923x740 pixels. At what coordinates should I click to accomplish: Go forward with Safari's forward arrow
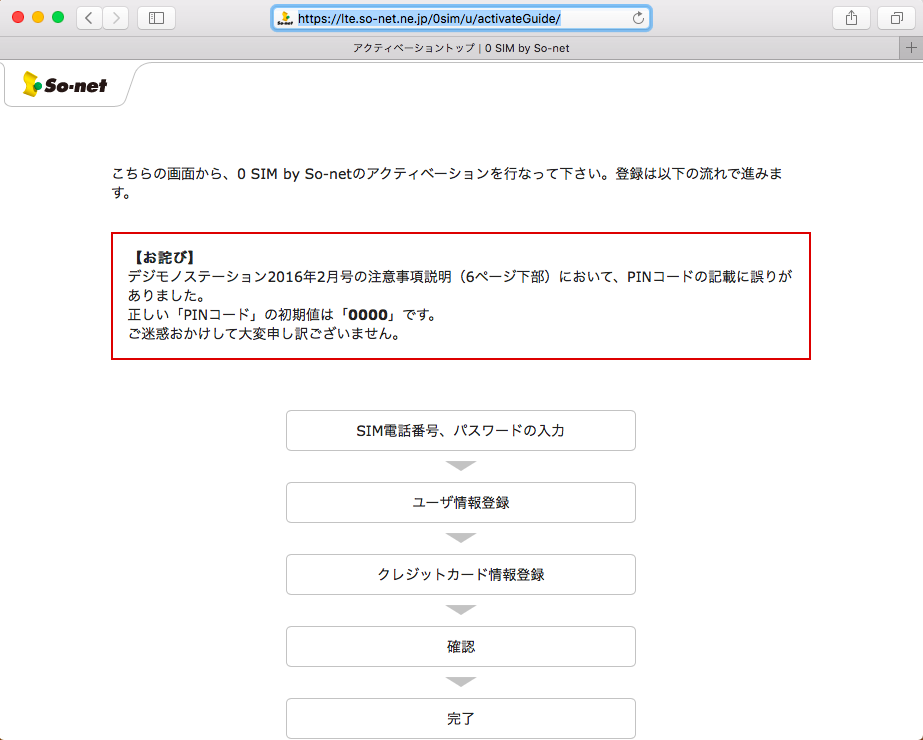click(116, 18)
